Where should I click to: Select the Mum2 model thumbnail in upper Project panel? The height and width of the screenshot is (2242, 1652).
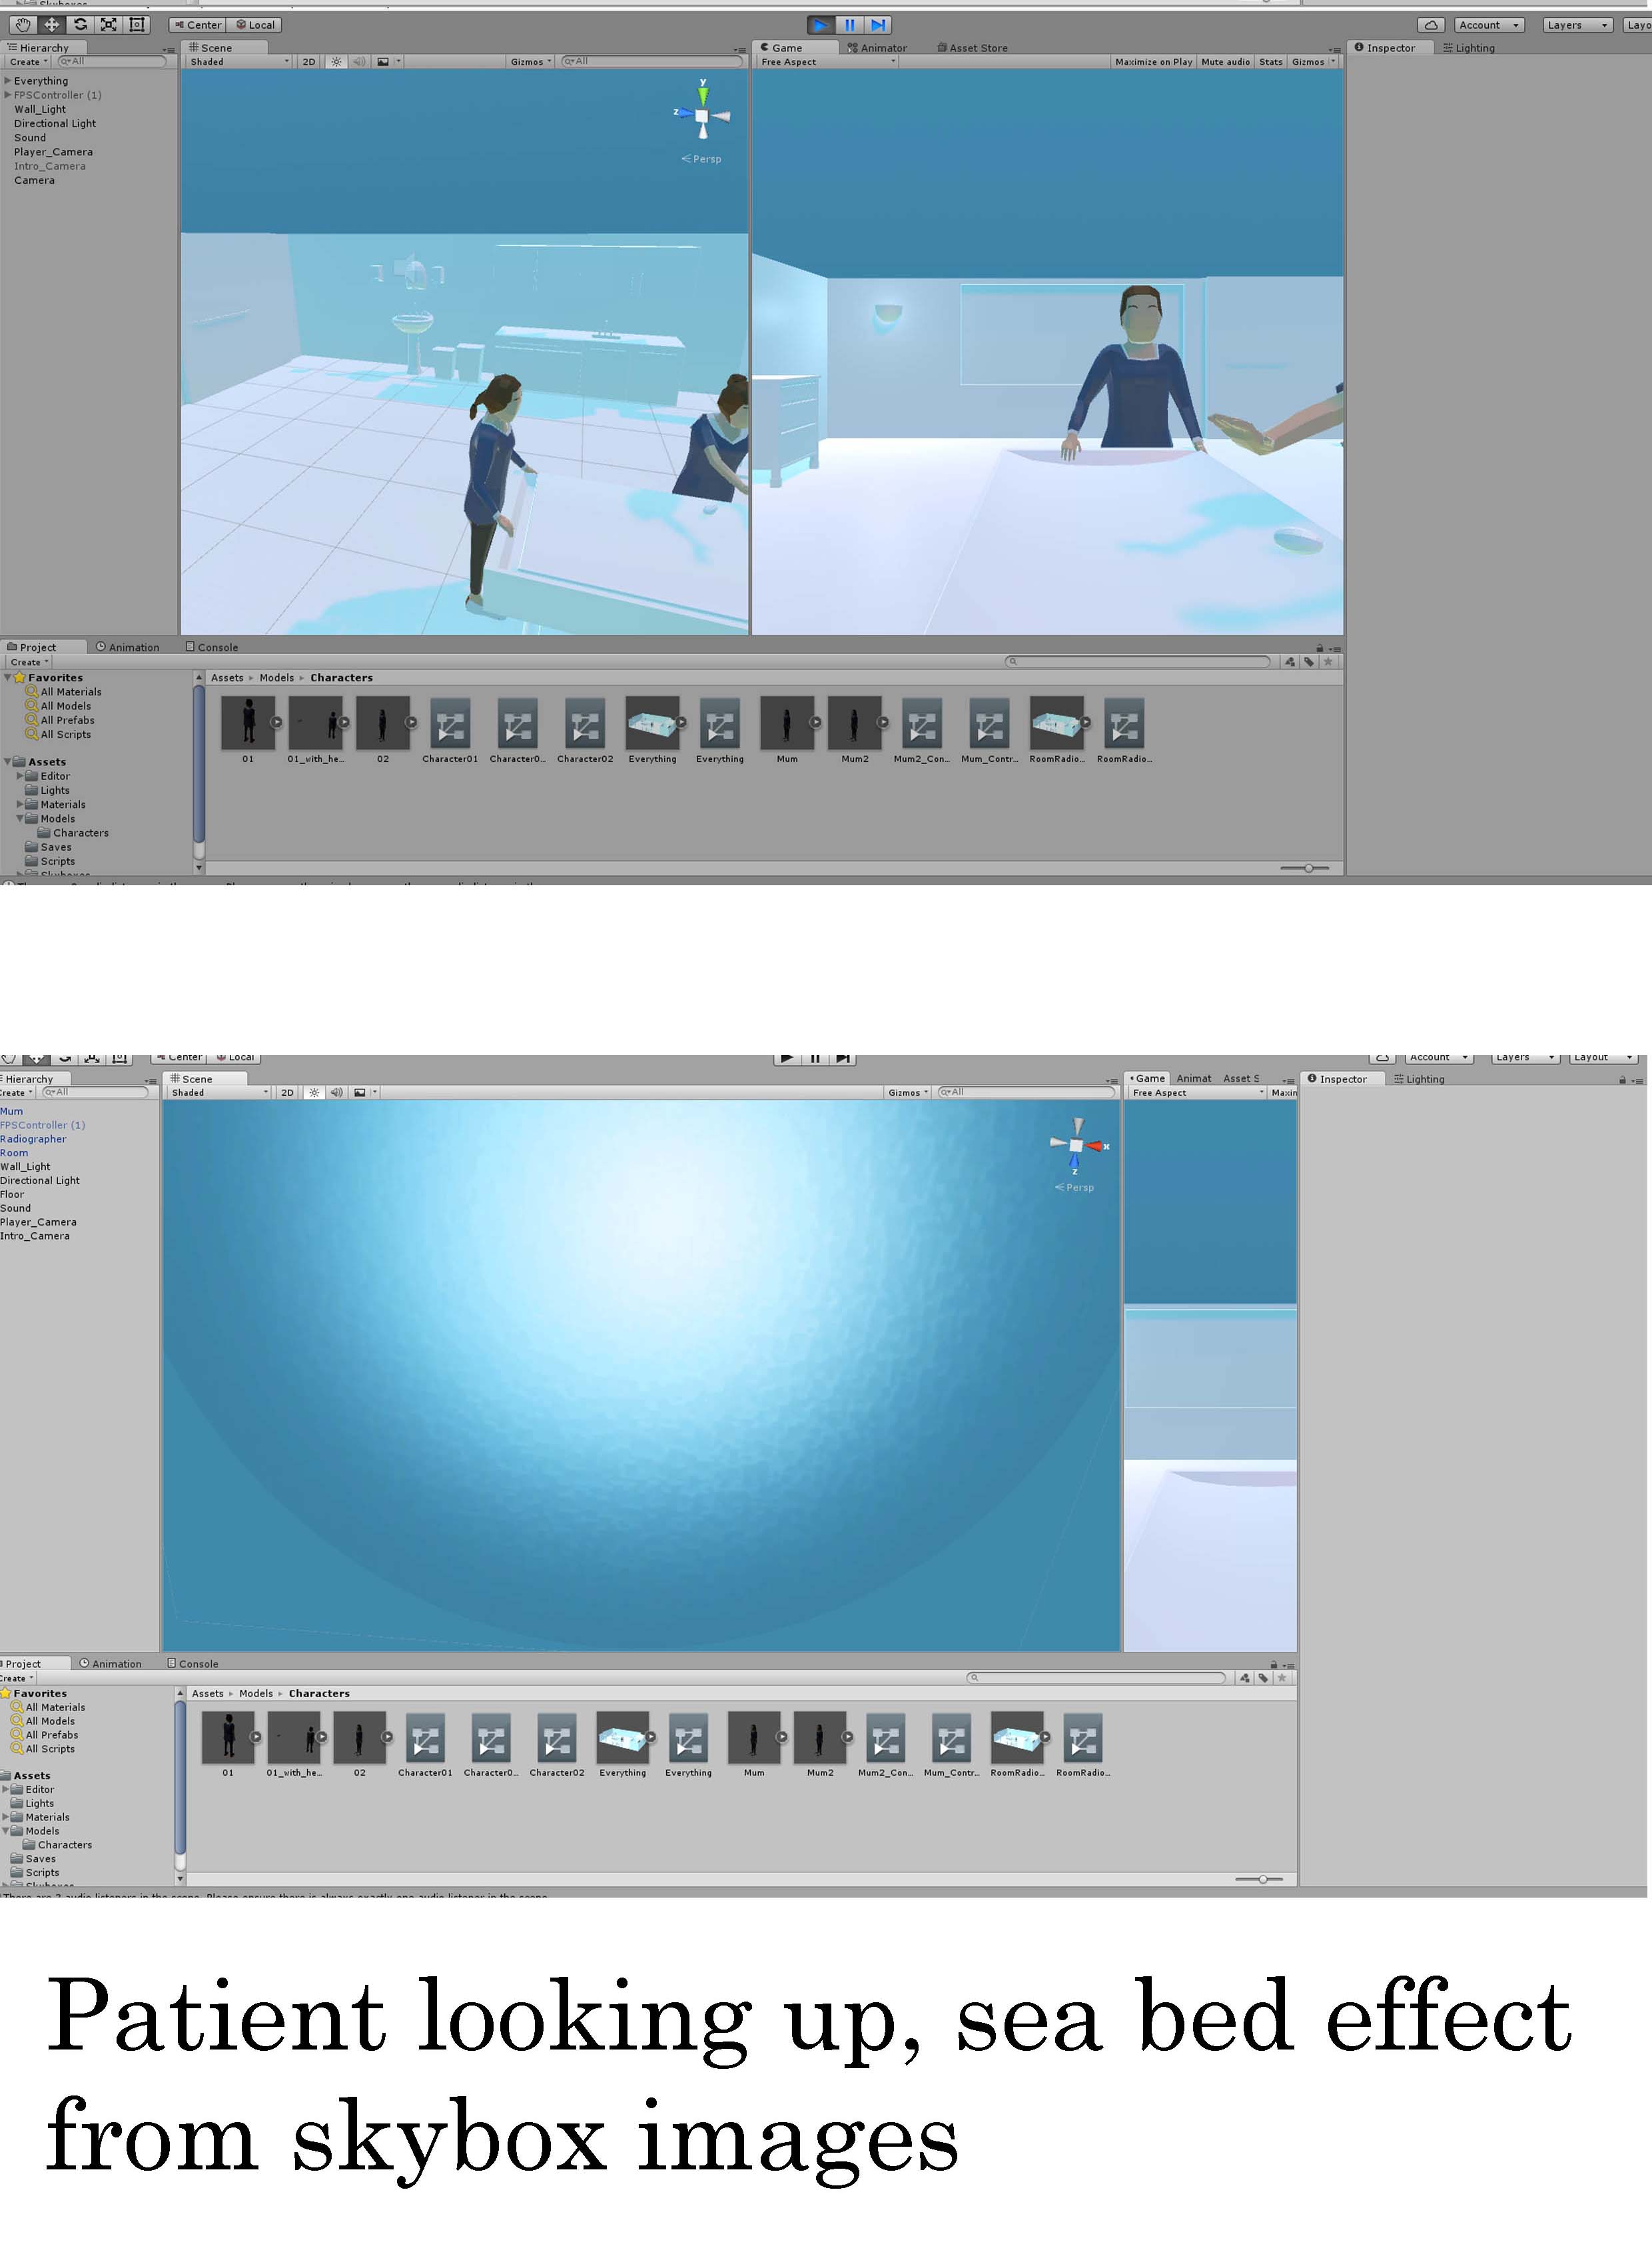pos(855,724)
